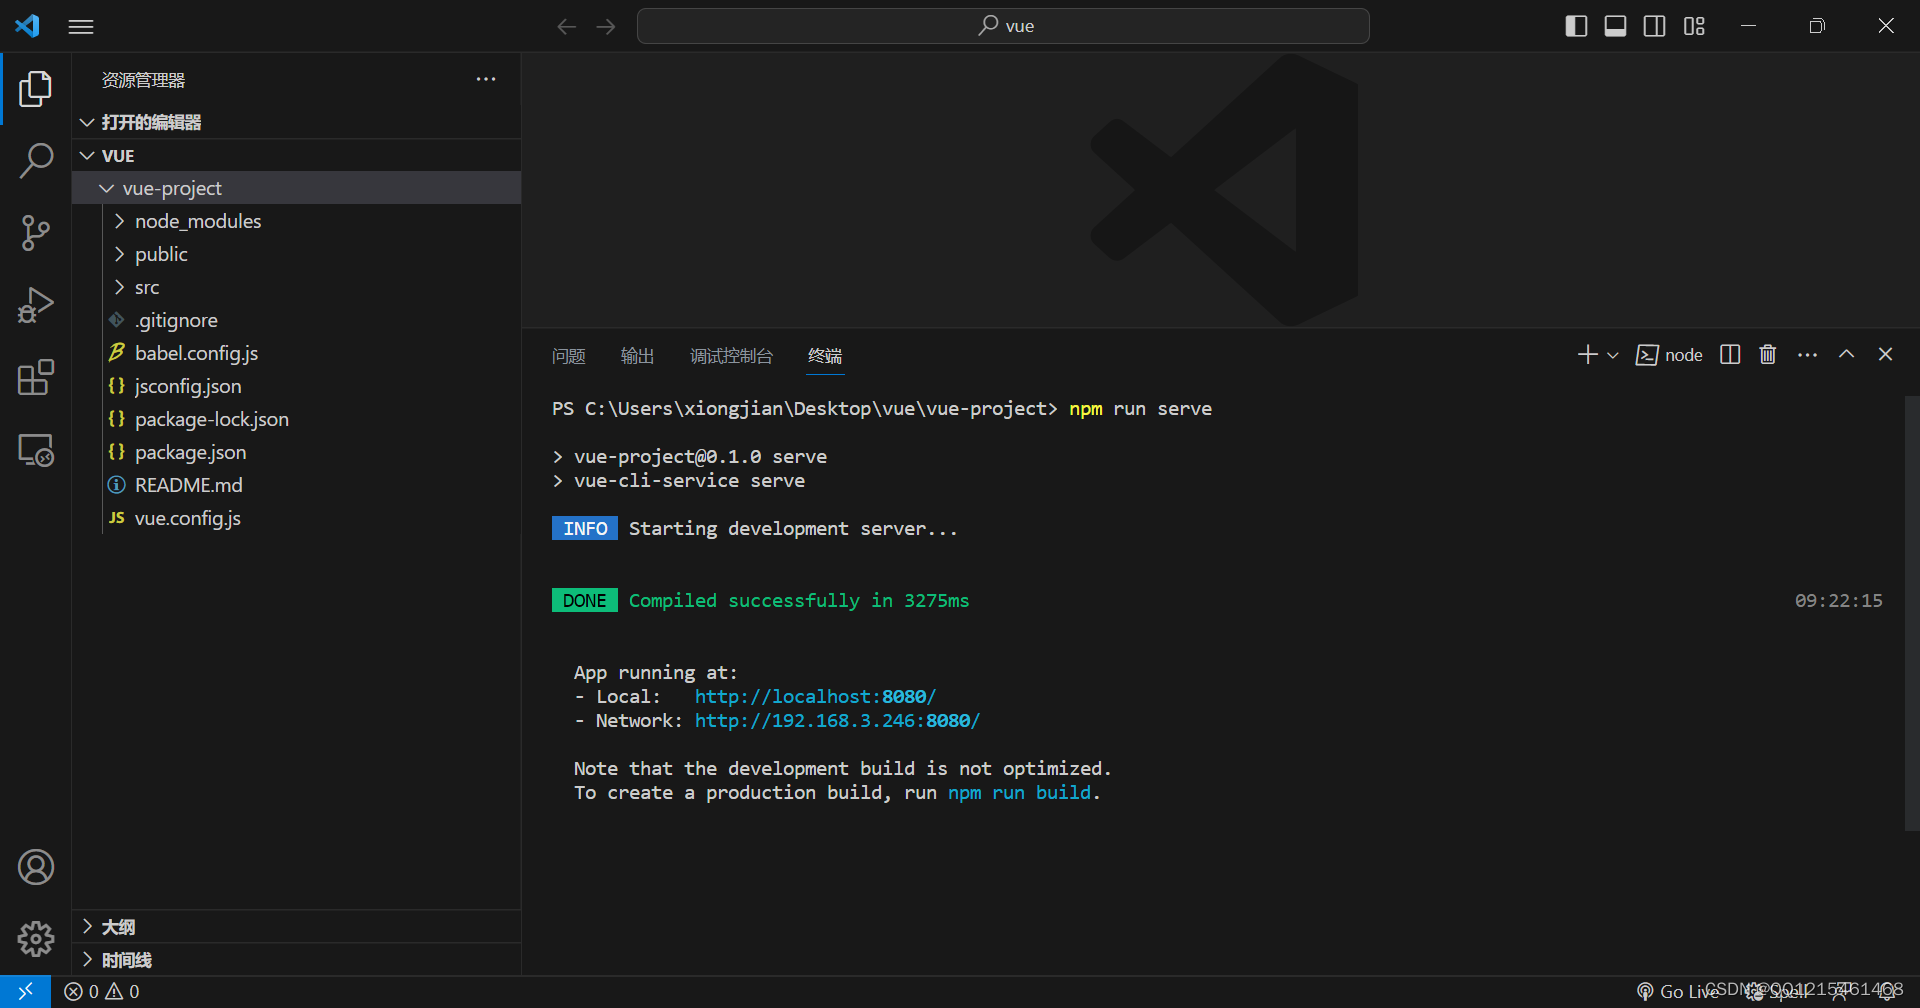Screen dimensions: 1920x1008
Task: Expand the 时间线 (Timeline) section
Action: (x=297, y=960)
